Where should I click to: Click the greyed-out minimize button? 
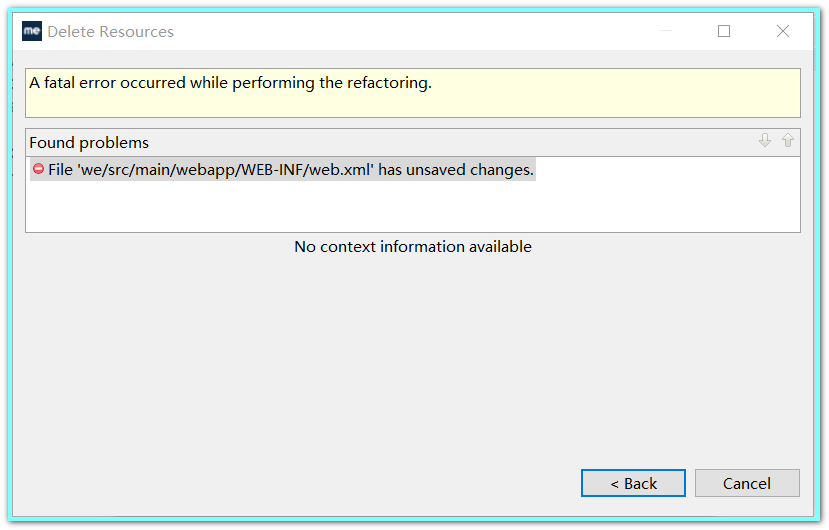point(666,31)
